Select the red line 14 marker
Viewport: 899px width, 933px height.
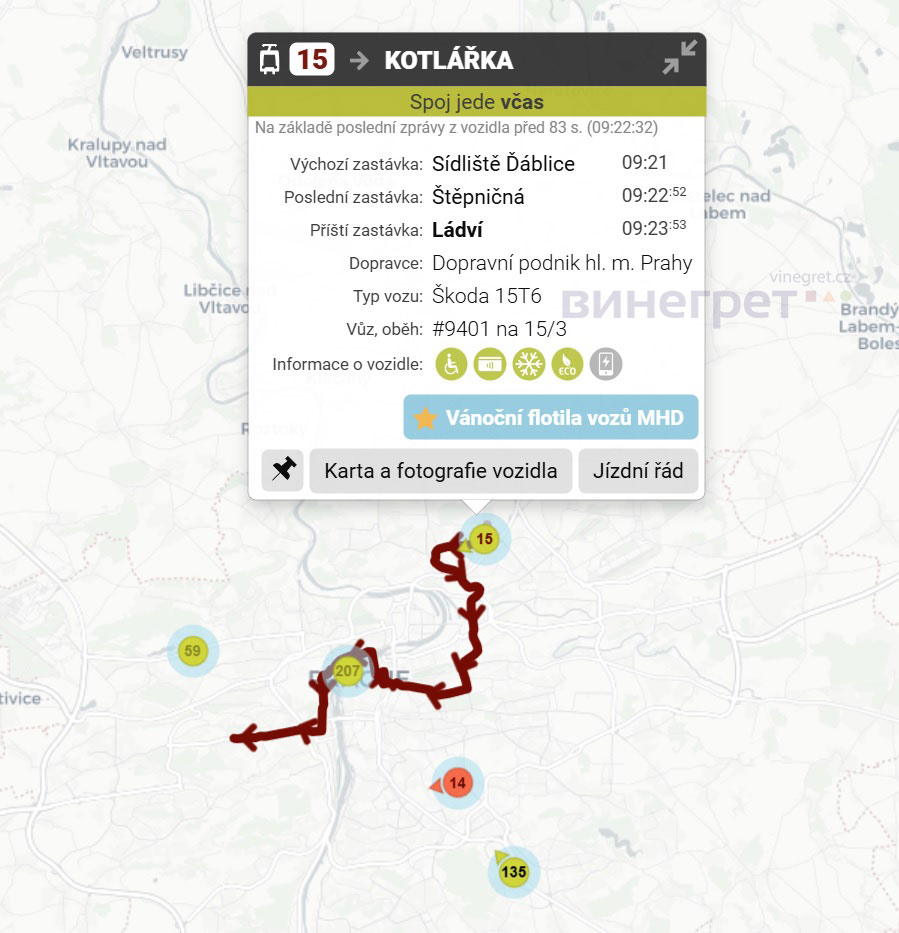[458, 783]
